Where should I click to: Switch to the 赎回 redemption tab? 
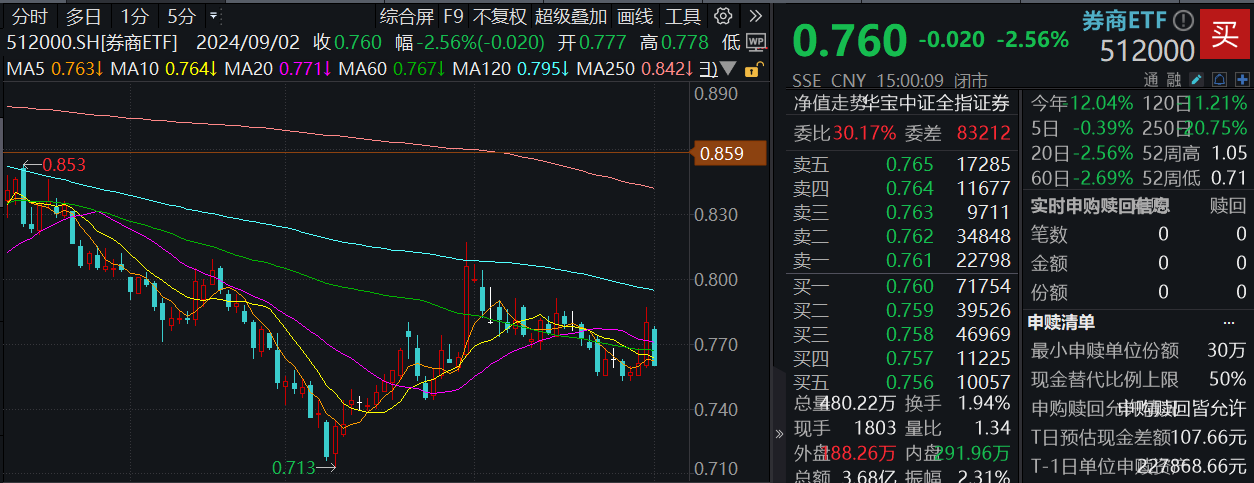pyautogui.click(x=1227, y=205)
